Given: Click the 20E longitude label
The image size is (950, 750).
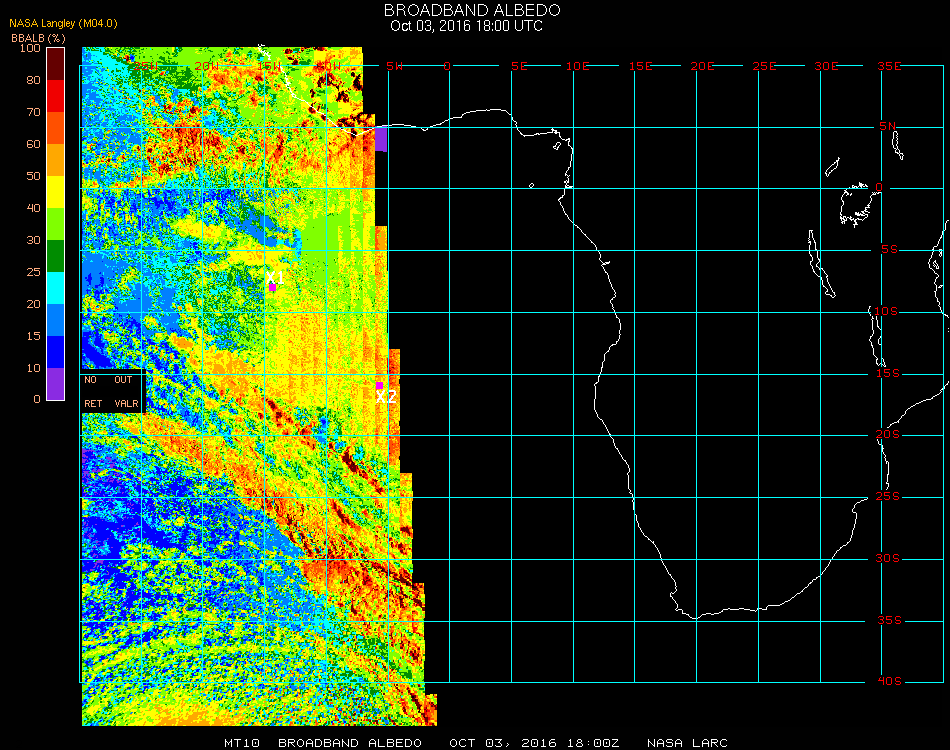Looking at the screenshot, I should (x=702, y=66).
